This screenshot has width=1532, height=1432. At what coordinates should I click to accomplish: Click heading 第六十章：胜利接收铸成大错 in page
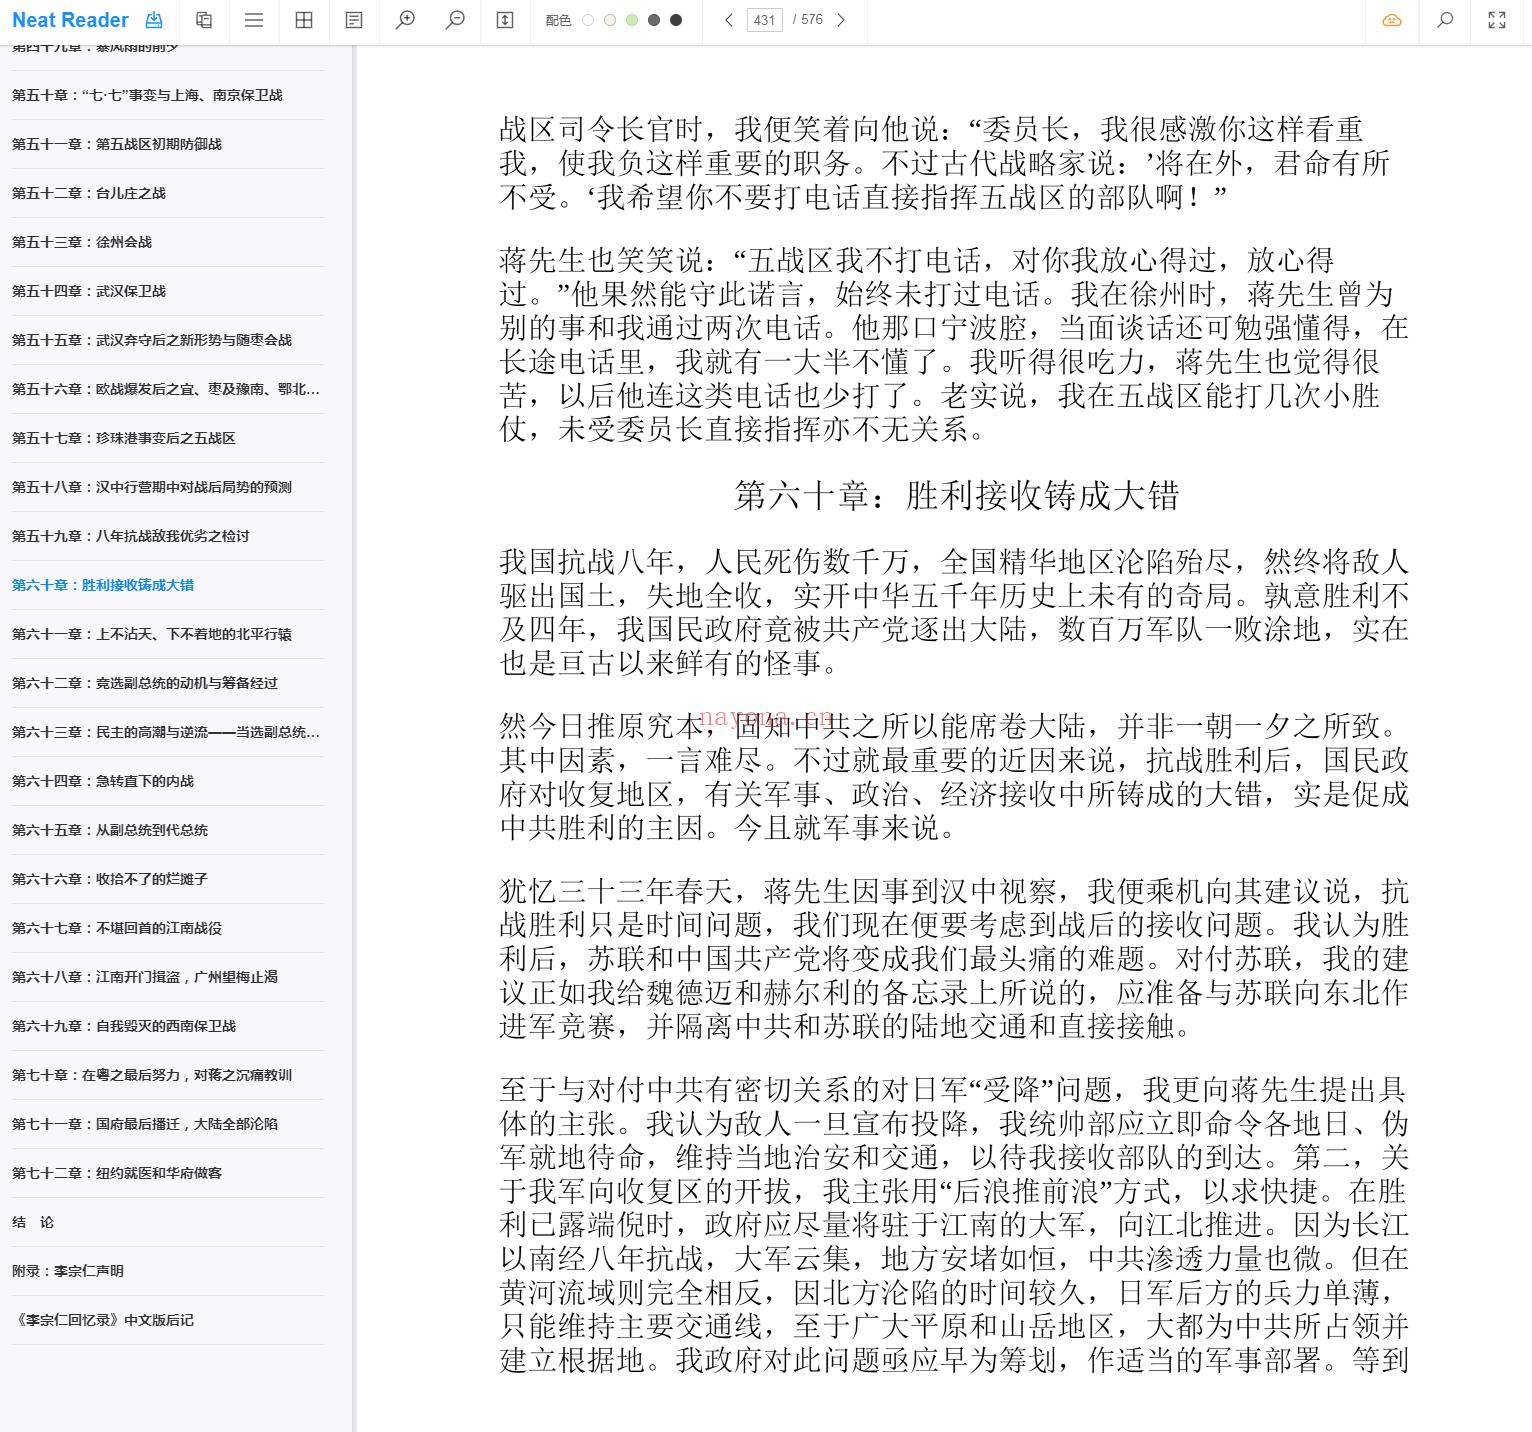(957, 496)
